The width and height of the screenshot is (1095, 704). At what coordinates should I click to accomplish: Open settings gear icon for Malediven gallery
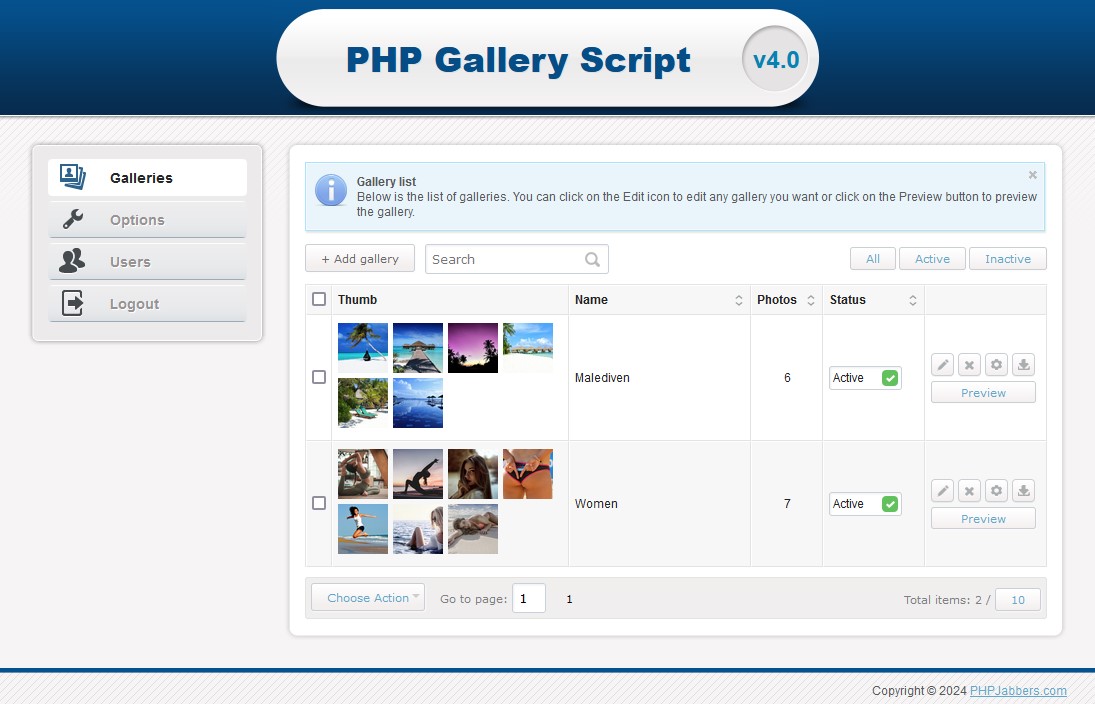tap(996, 365)
